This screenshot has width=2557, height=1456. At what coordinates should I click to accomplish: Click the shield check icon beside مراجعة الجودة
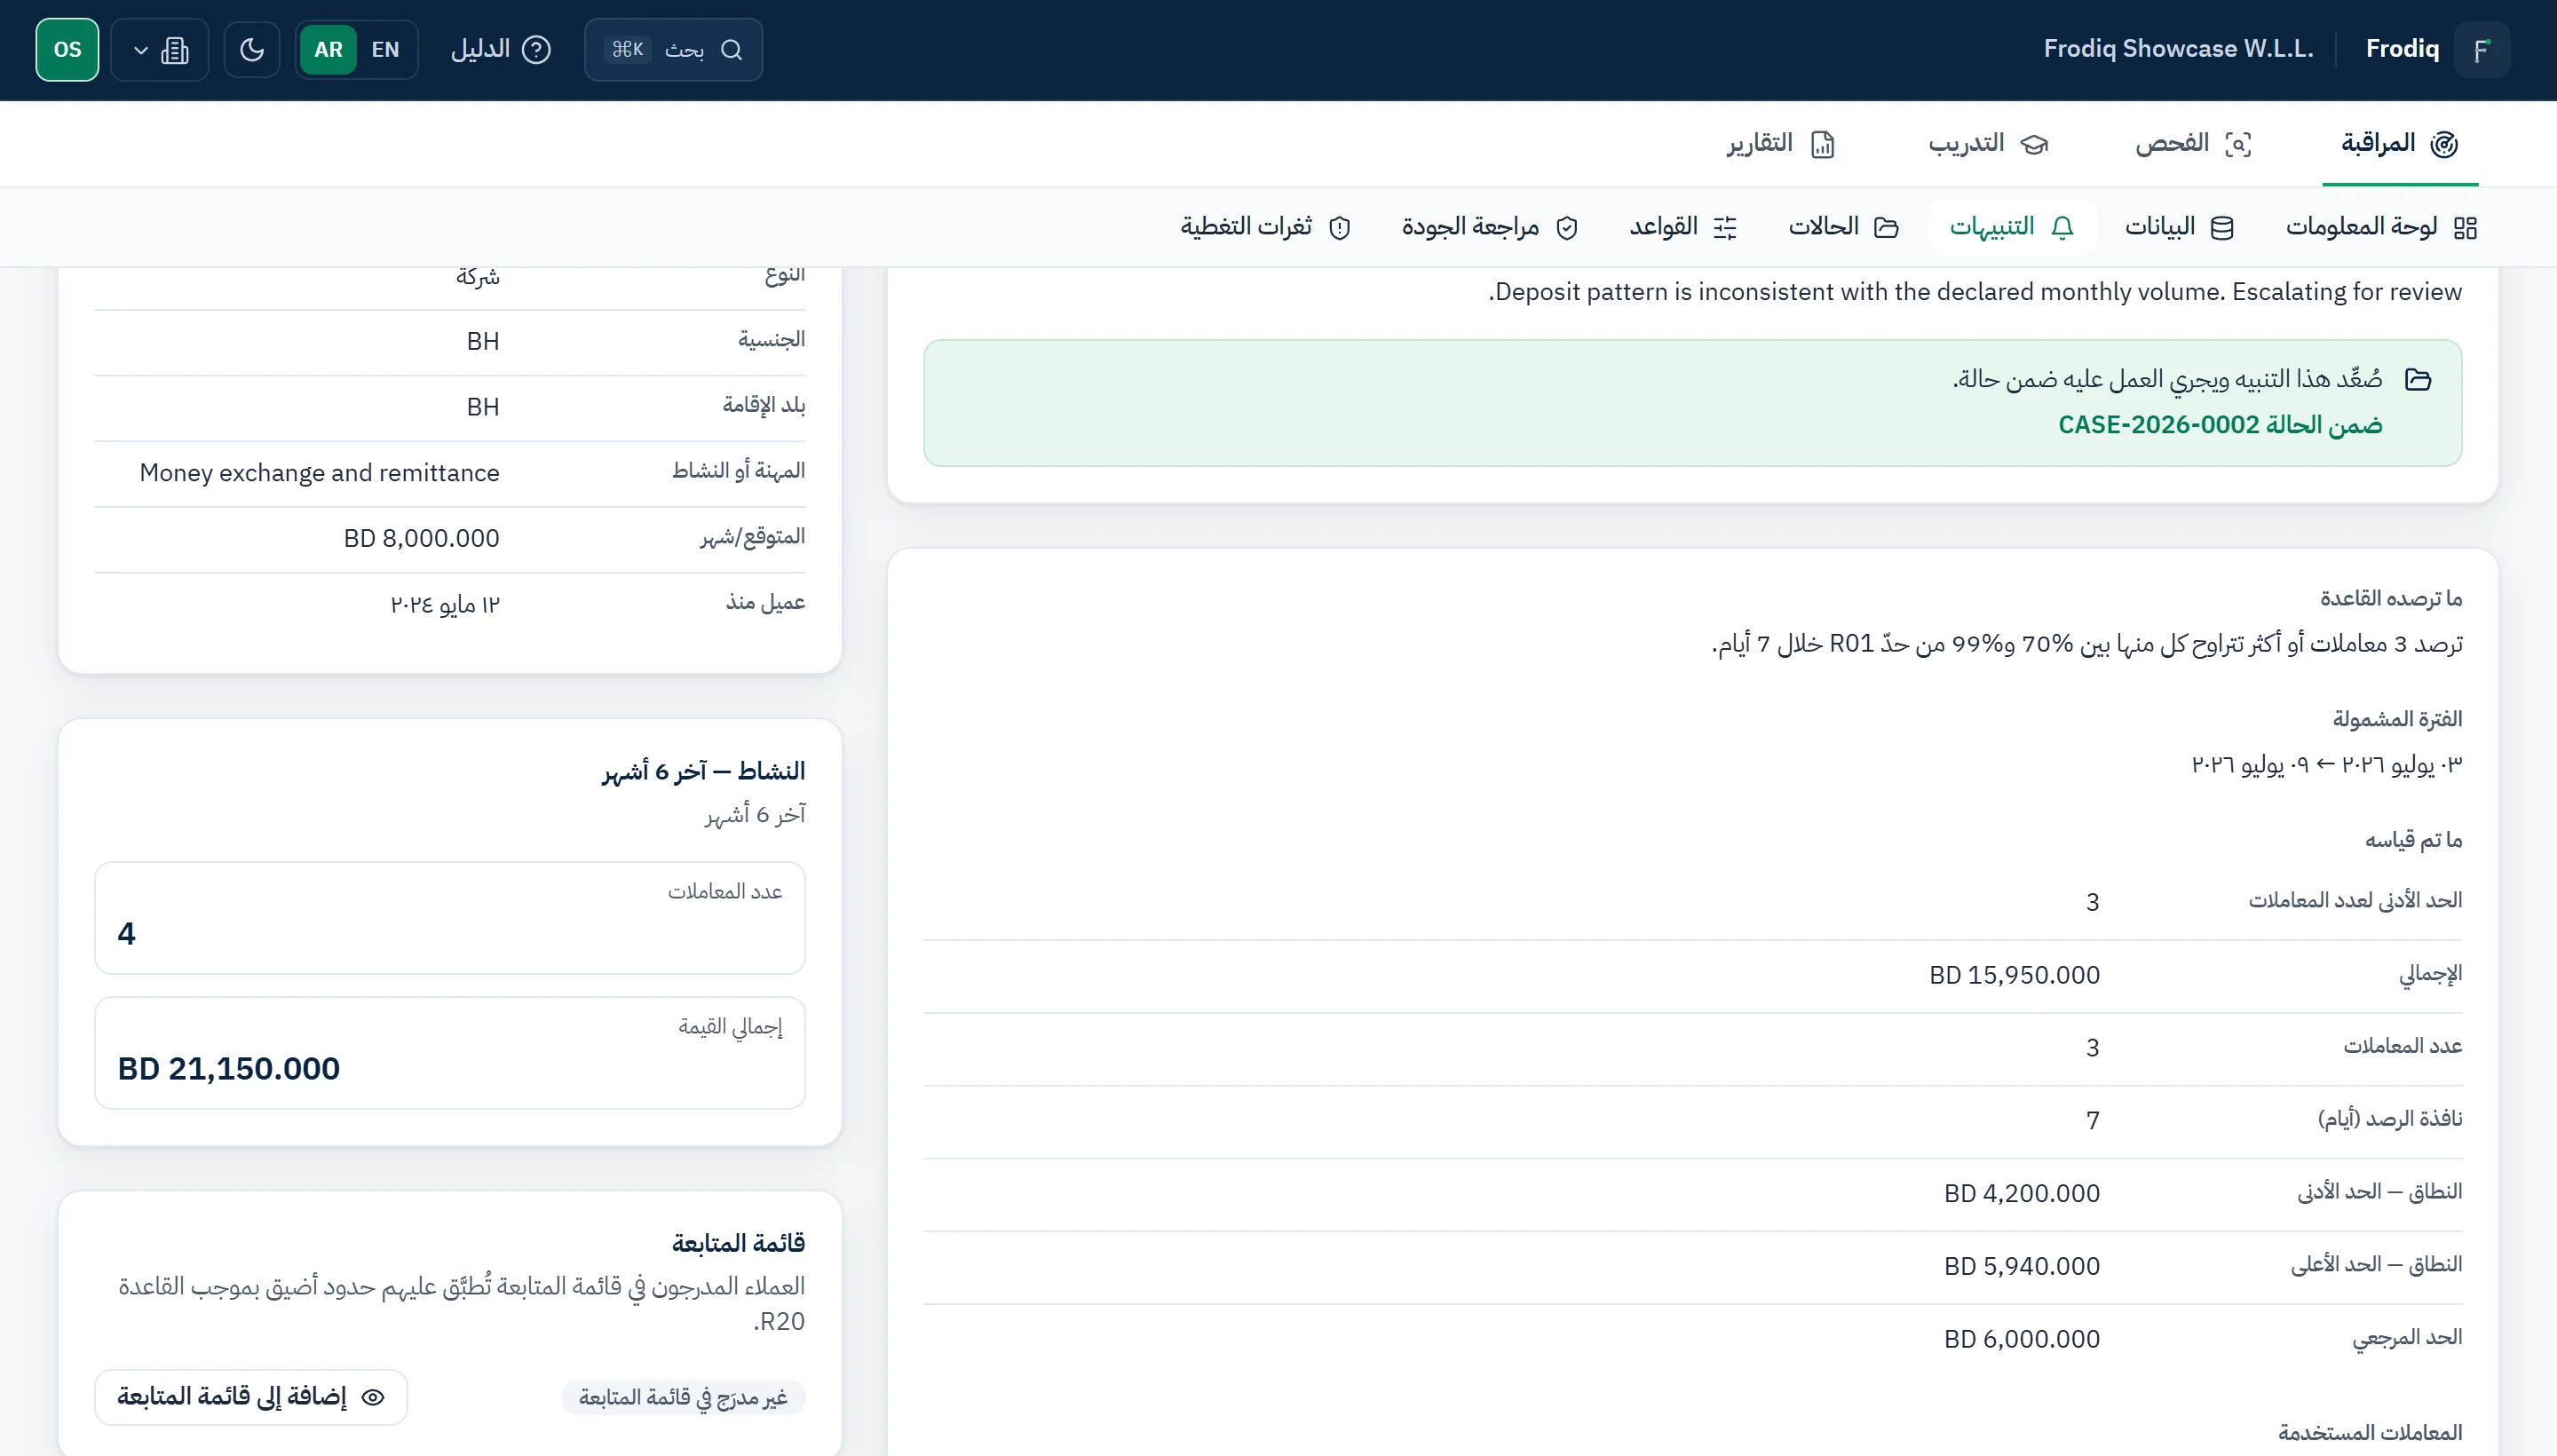point(1567,228)
